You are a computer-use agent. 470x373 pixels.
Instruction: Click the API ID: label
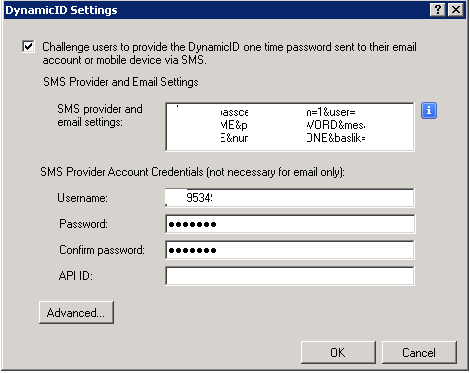tap(75, 276)
